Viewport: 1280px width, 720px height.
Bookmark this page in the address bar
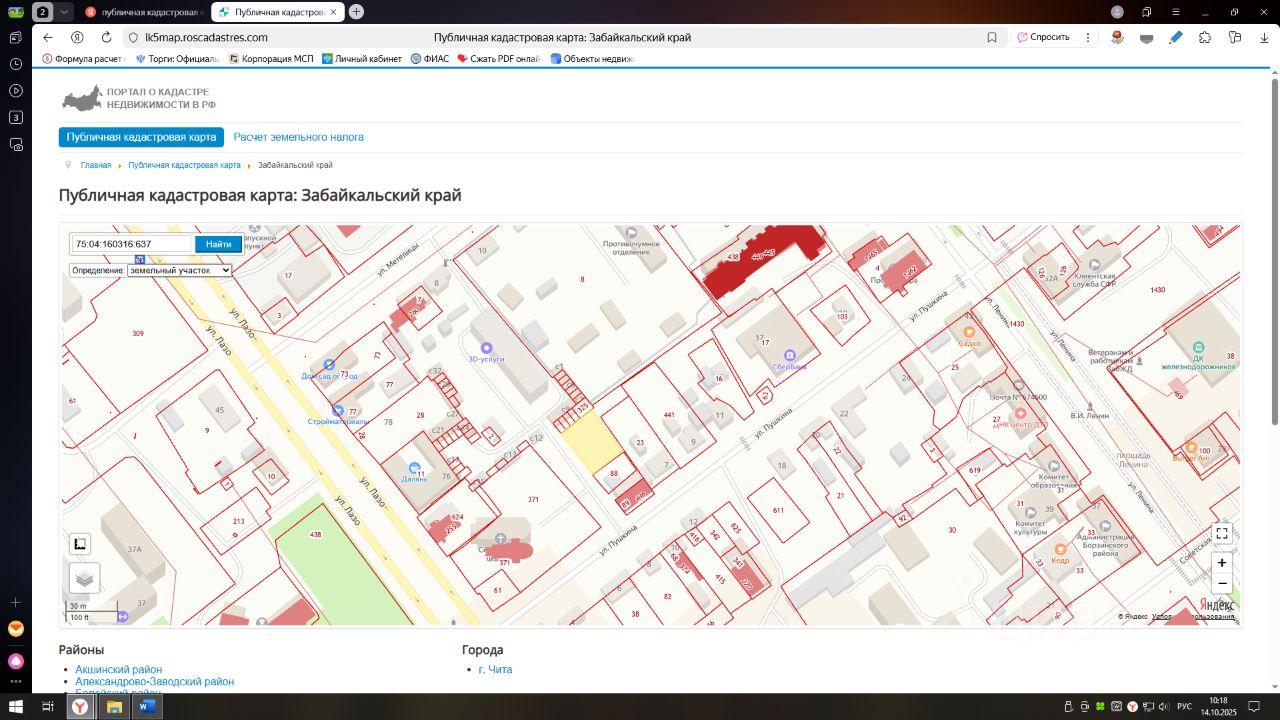pyautogui.click(x=992, y=37)
